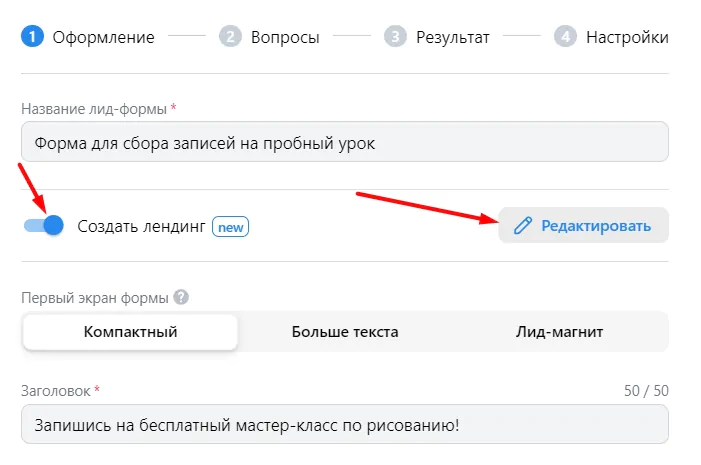Jump to the Настройки step
The height and width of the screenshot is (465, 701).
[x=627, y=37]
